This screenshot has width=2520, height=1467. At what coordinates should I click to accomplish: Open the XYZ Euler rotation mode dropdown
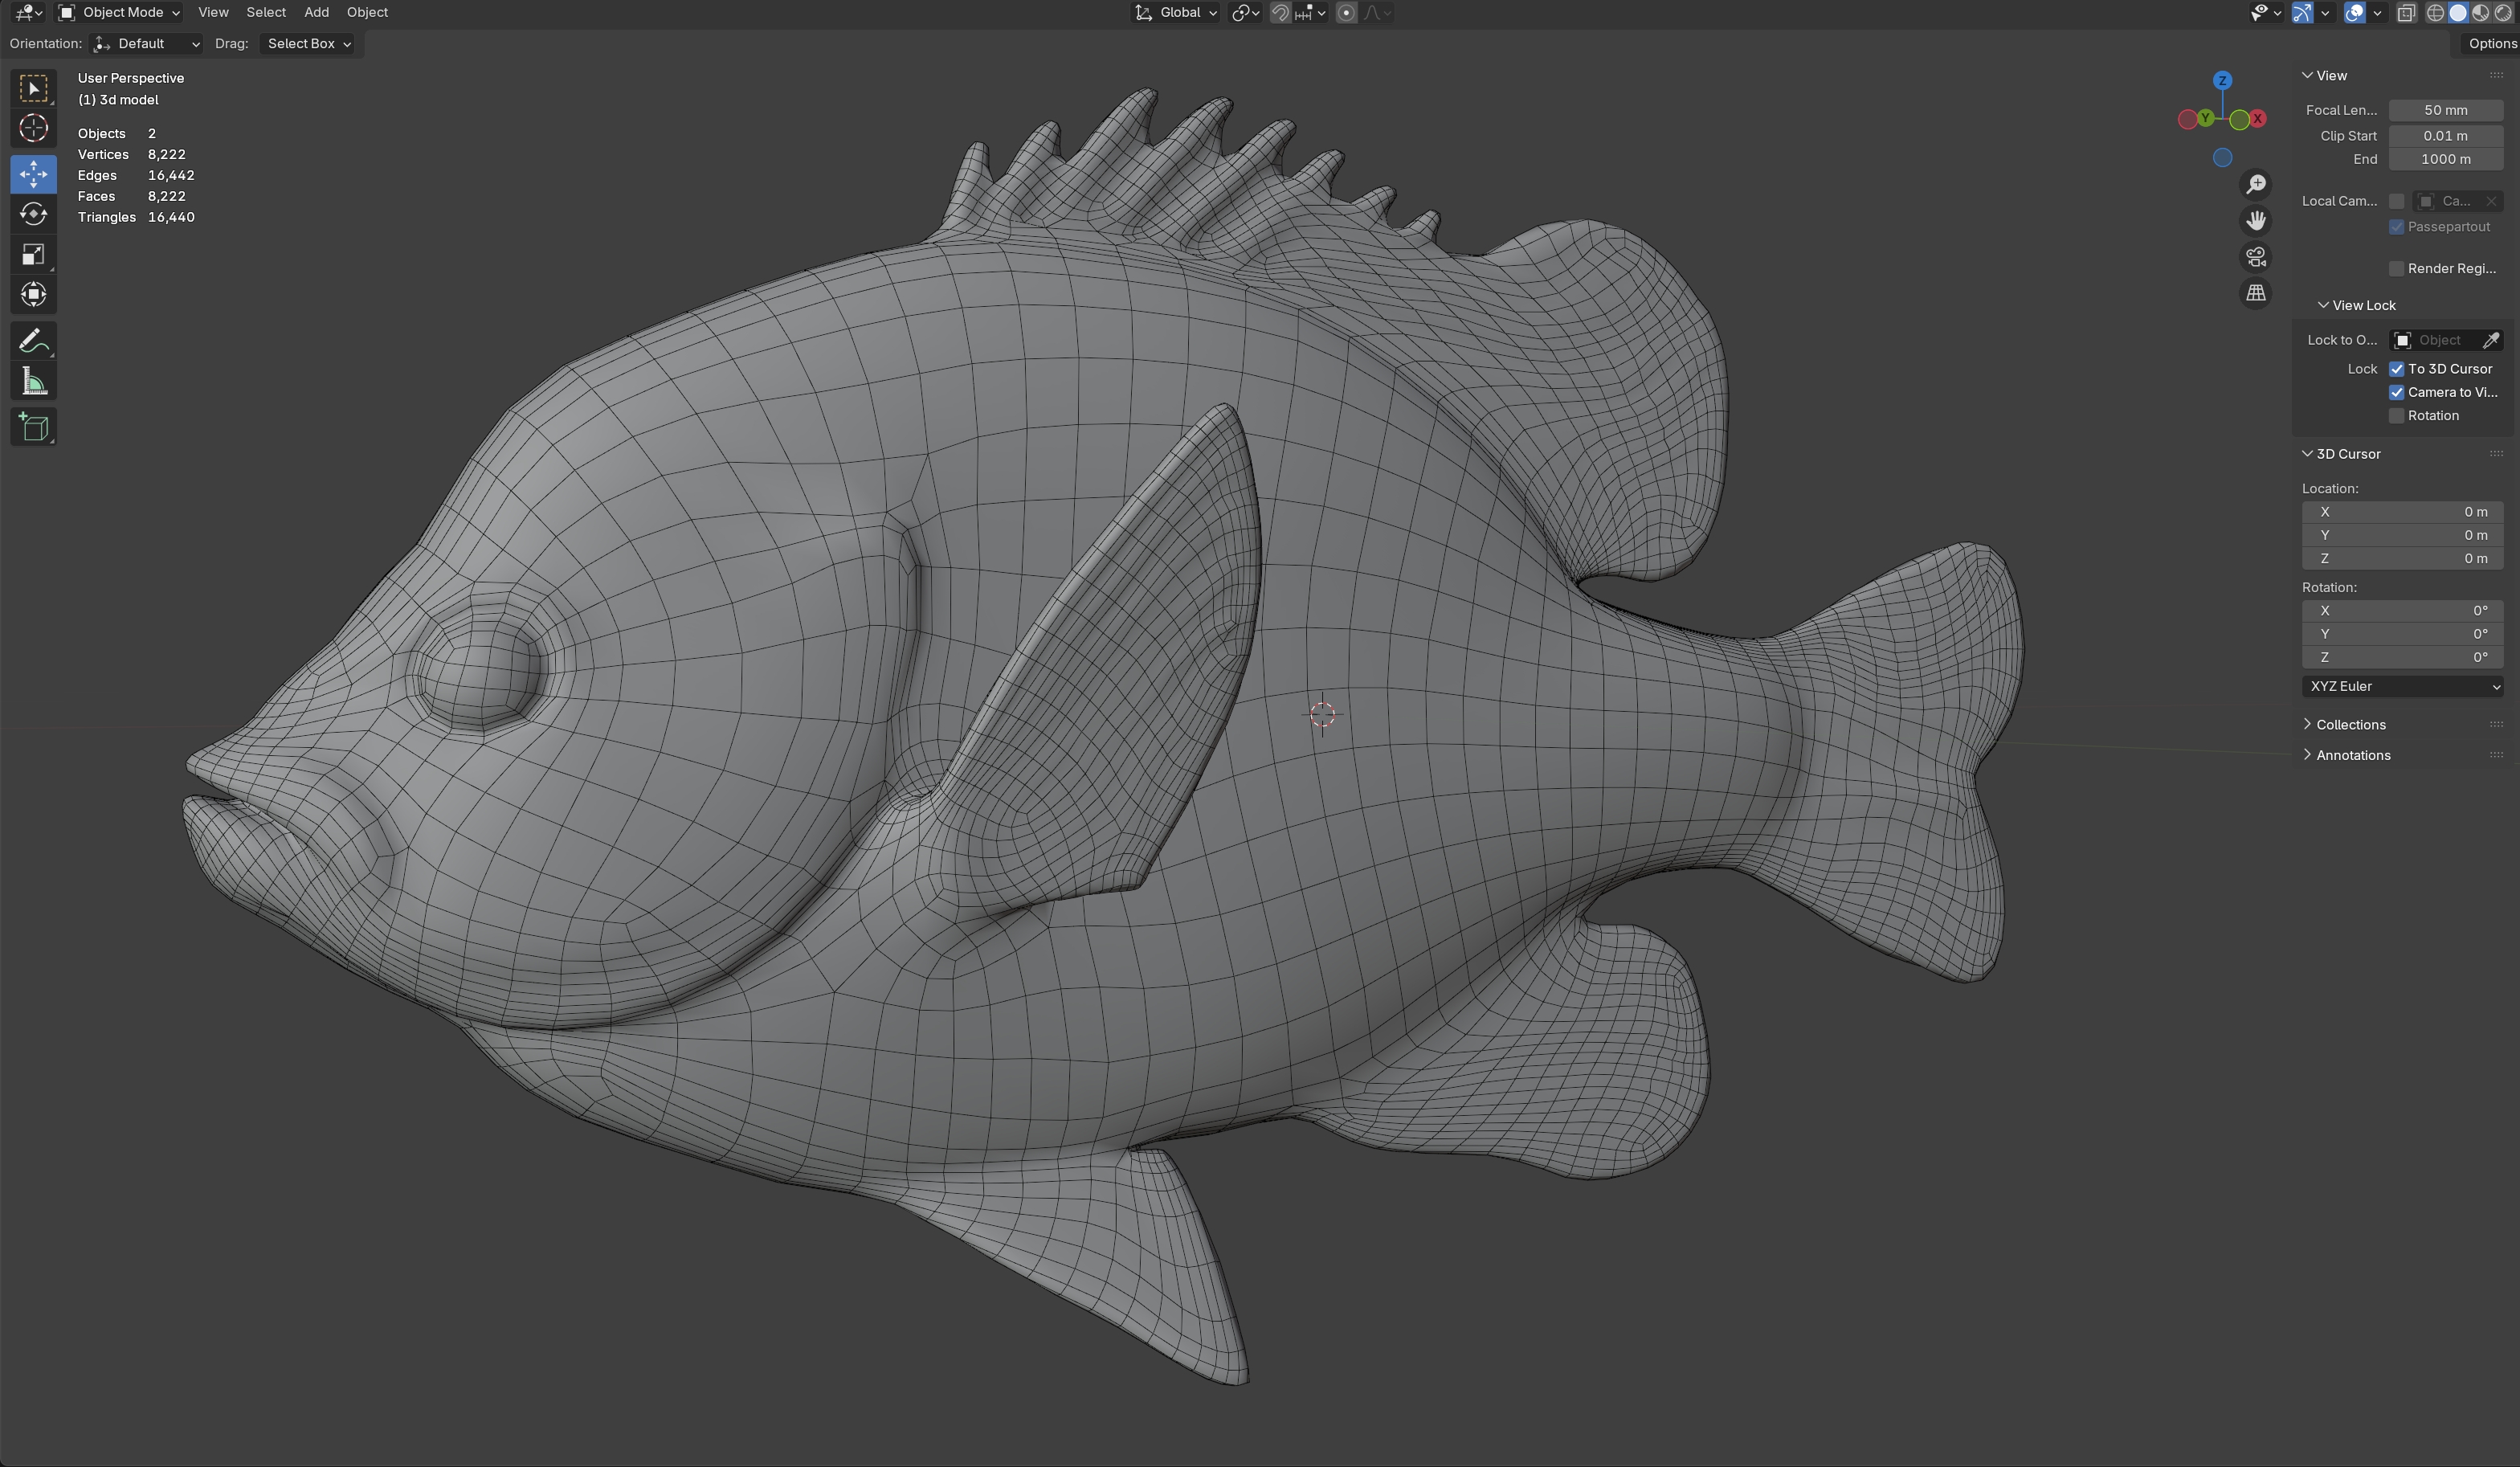[2402, 687]
